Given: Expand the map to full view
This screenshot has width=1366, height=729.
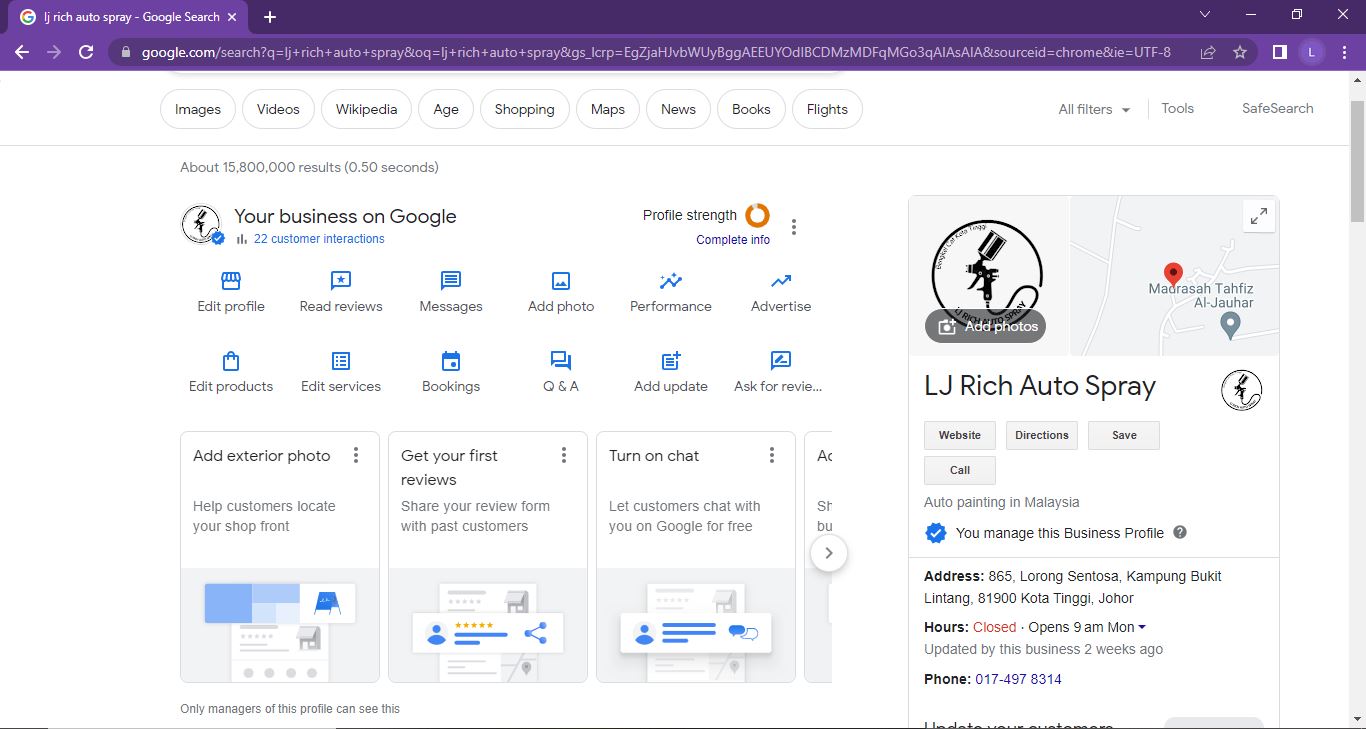Looking at the screenshot, I should point(1259,215).
